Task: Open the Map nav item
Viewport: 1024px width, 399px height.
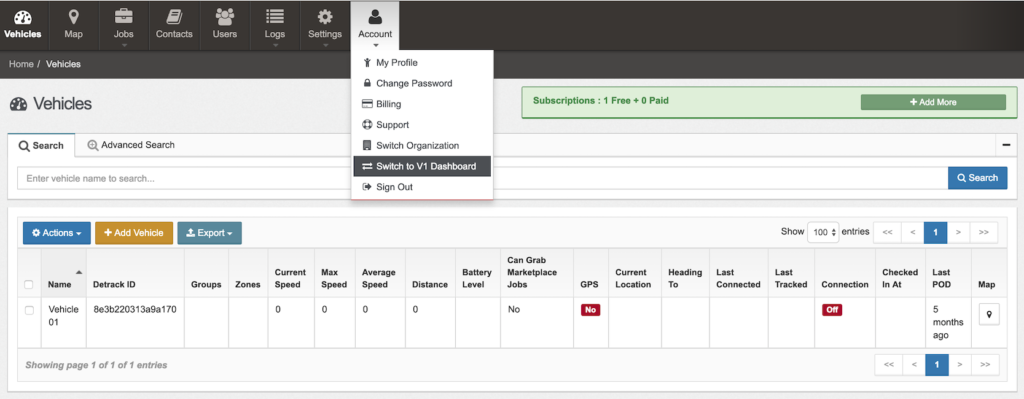Action: (x=74, y=25)
